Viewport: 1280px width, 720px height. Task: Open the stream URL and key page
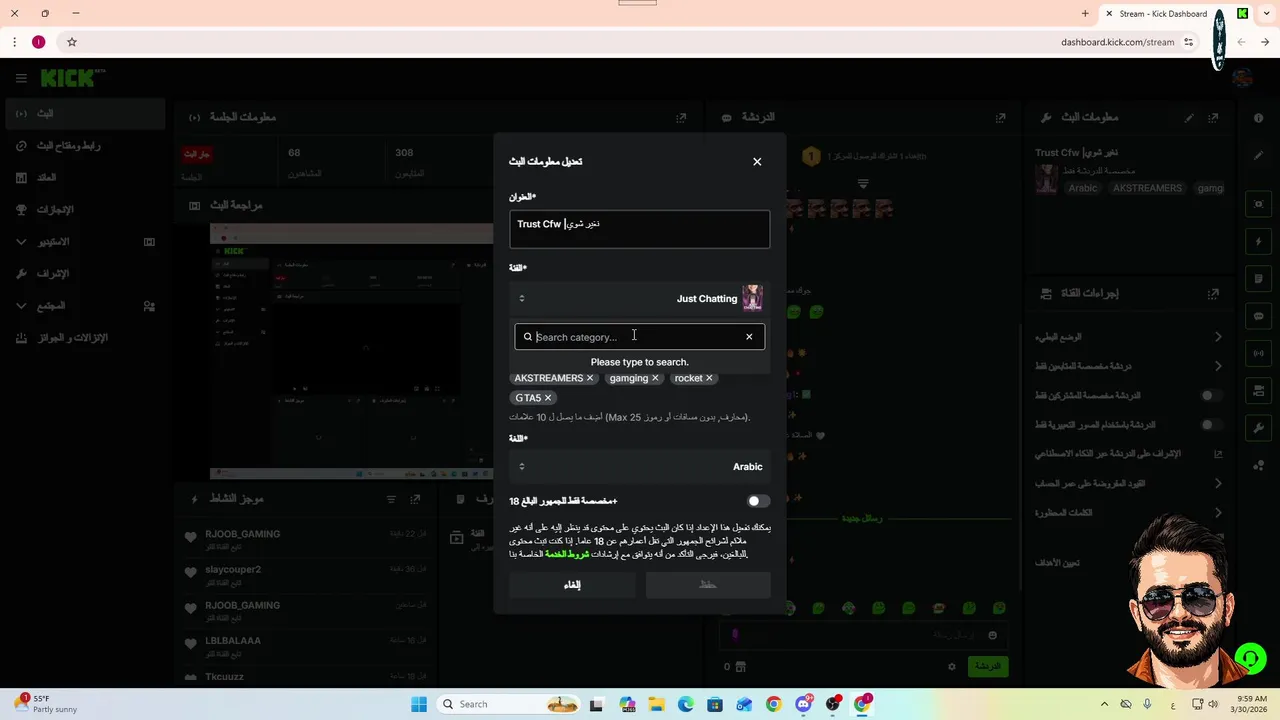(83, 146)
